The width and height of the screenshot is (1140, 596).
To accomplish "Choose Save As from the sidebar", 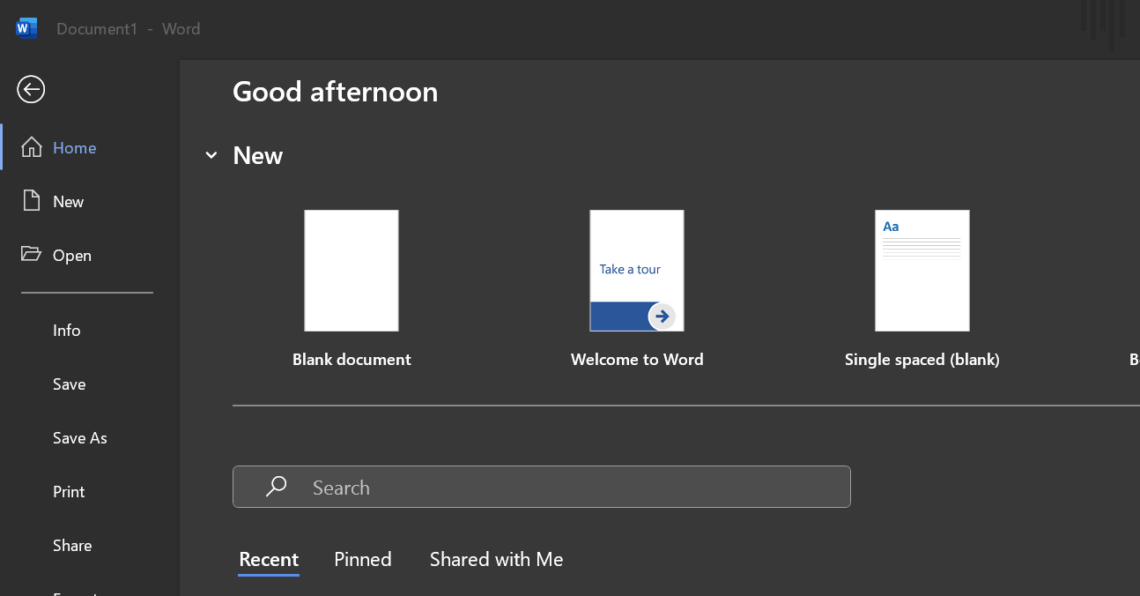I will tap(80, 437).
